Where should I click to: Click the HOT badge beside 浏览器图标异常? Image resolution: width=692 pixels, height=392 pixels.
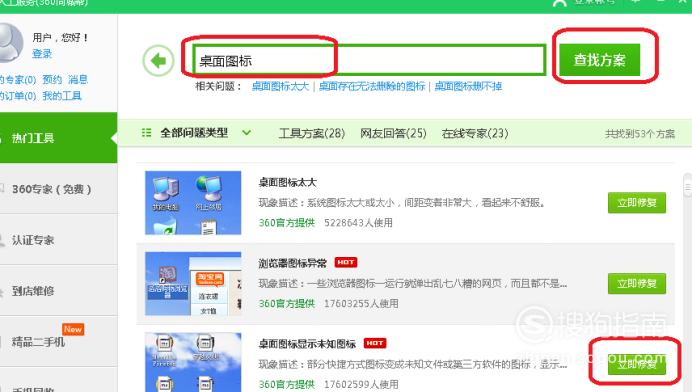point(346,262)
